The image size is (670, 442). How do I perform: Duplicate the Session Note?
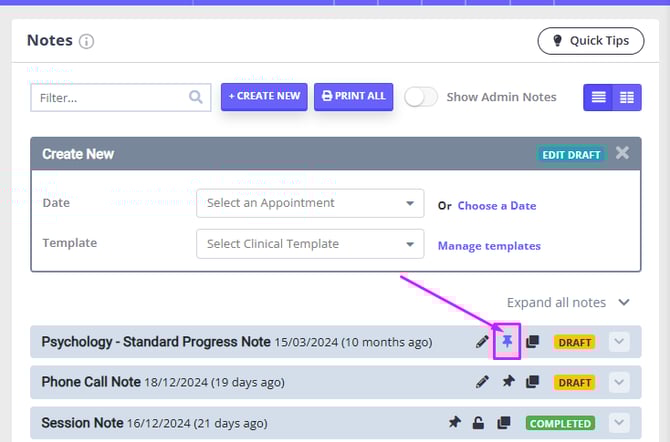point(506,423)
